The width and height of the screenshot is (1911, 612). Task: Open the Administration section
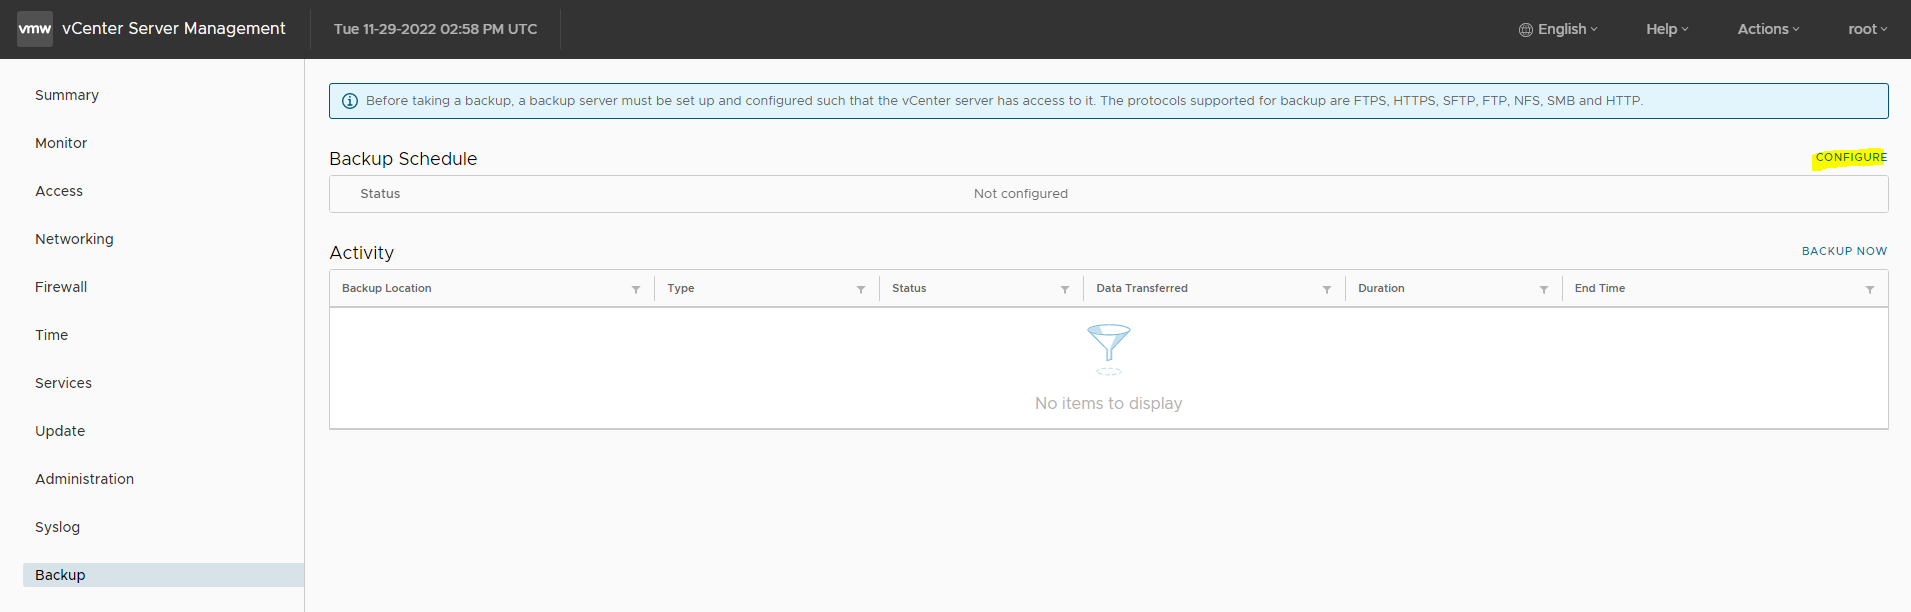click(x=84, y=479)
